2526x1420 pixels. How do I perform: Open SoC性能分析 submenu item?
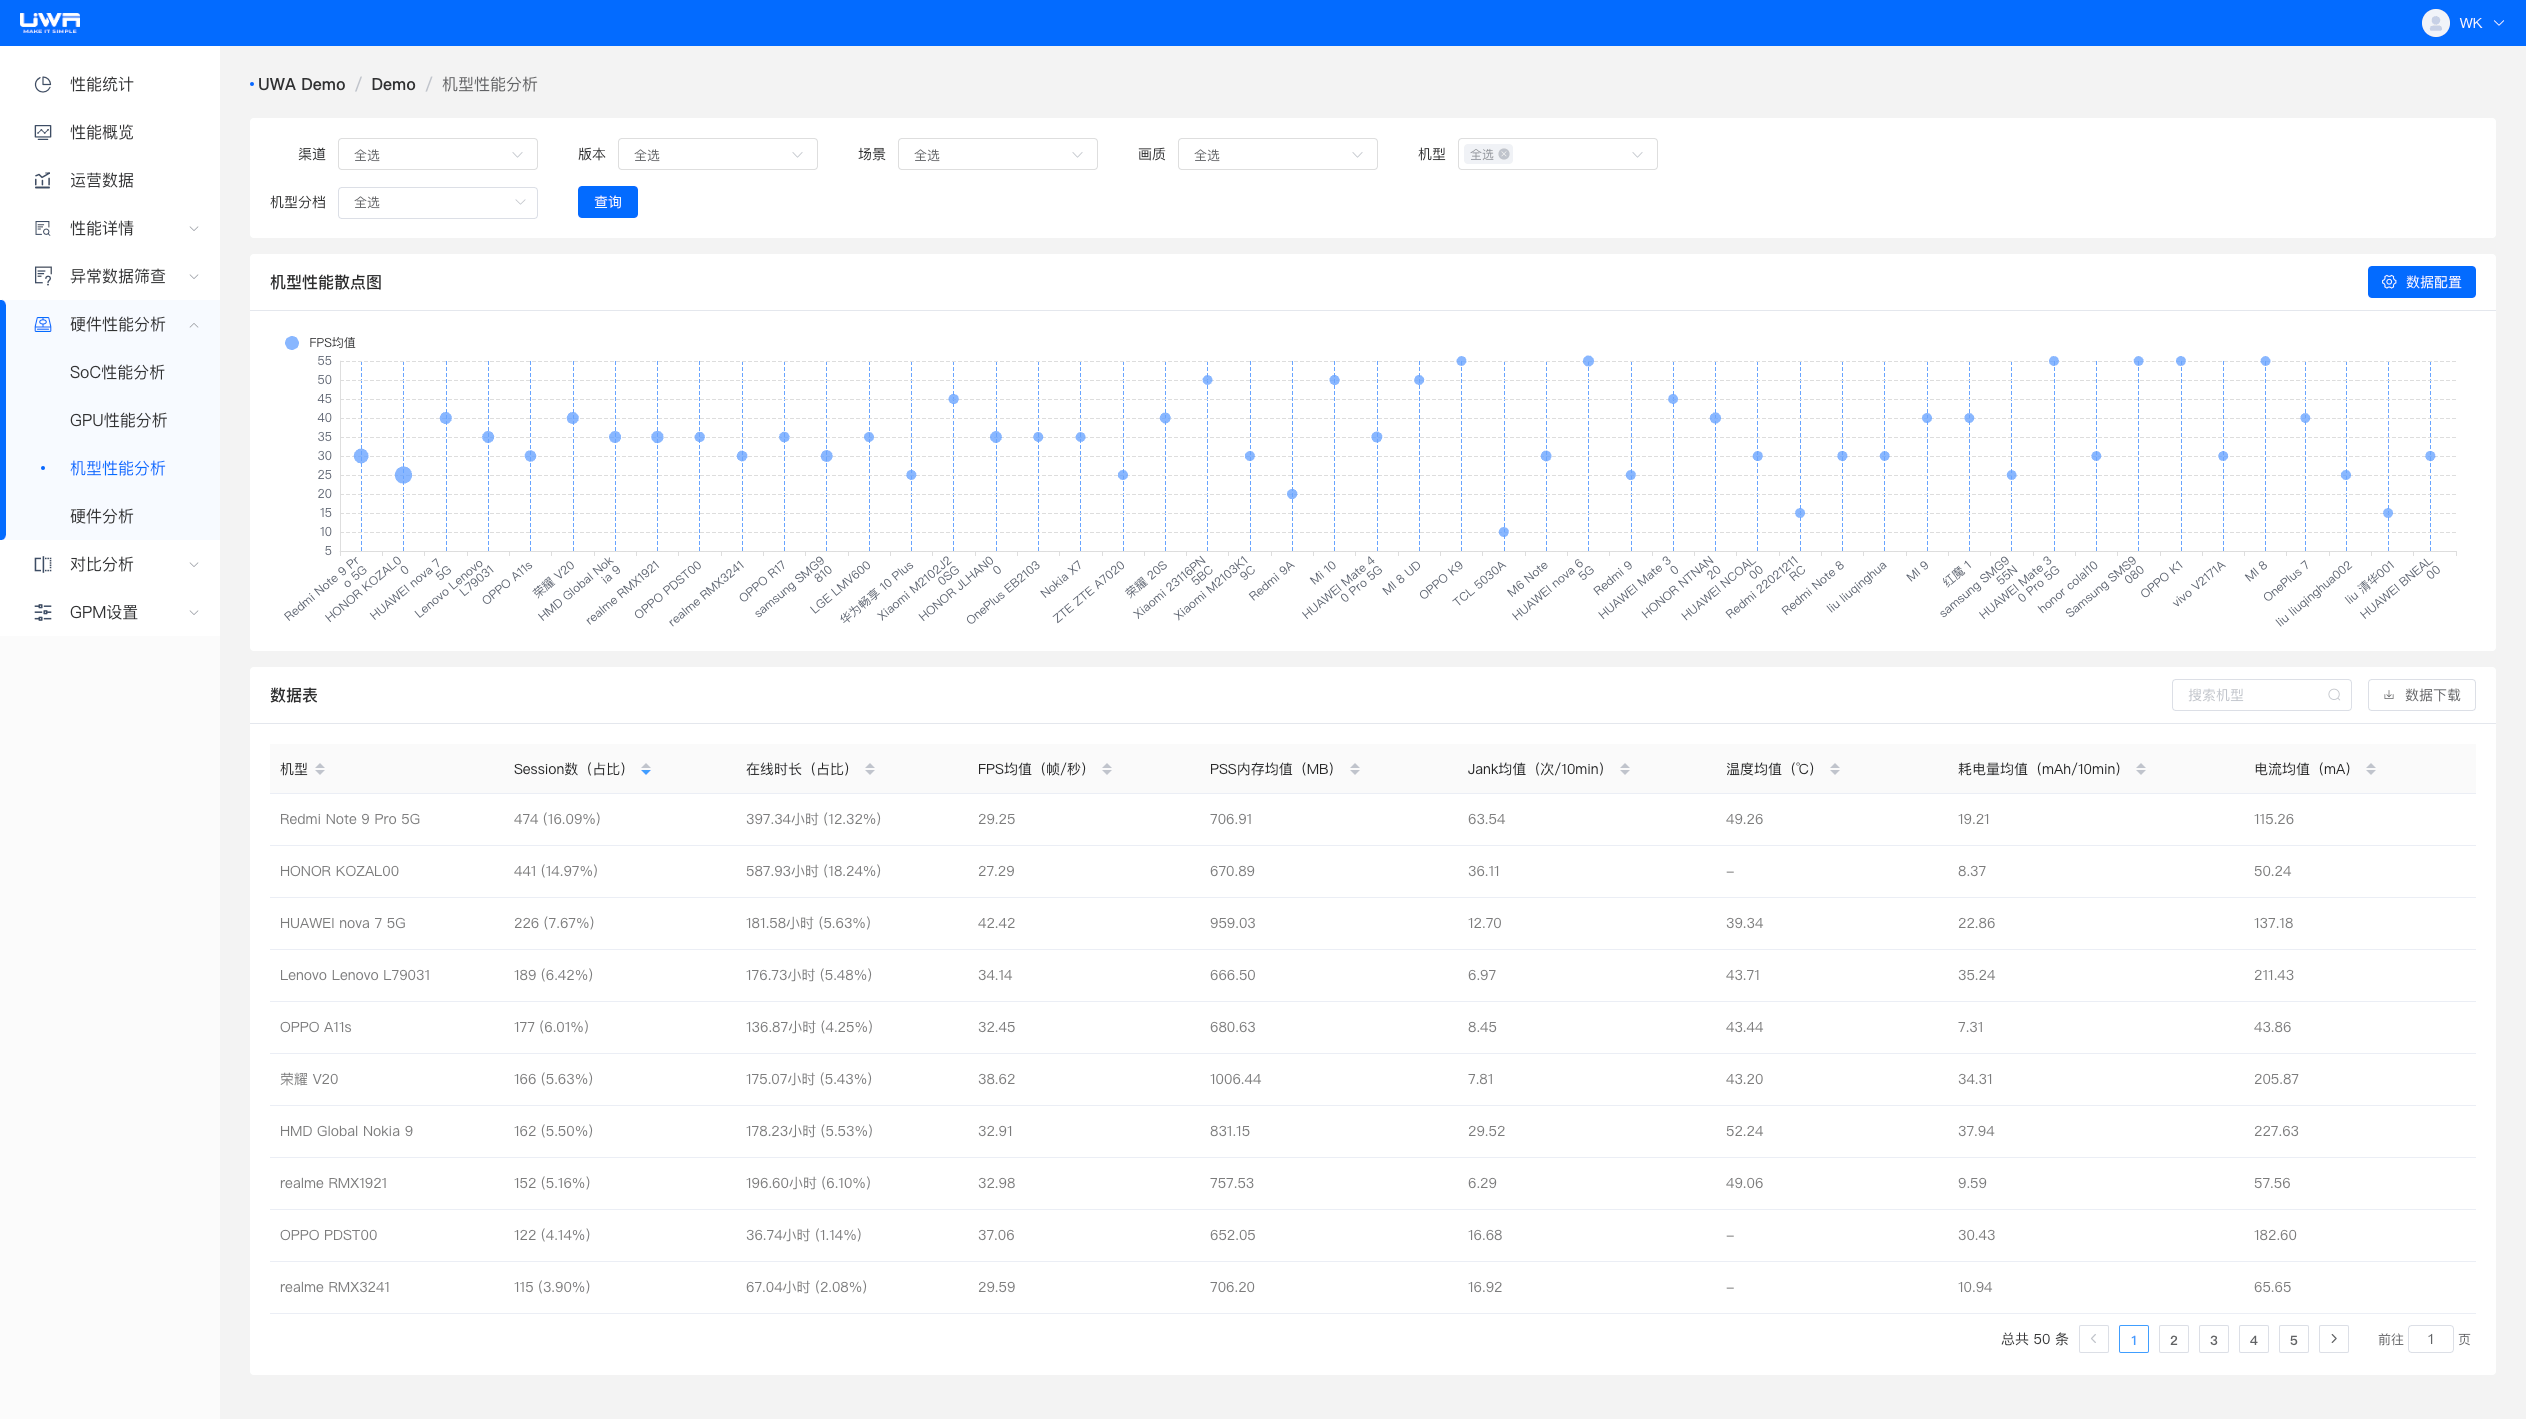pyautogui.click(x=117, y=373)
